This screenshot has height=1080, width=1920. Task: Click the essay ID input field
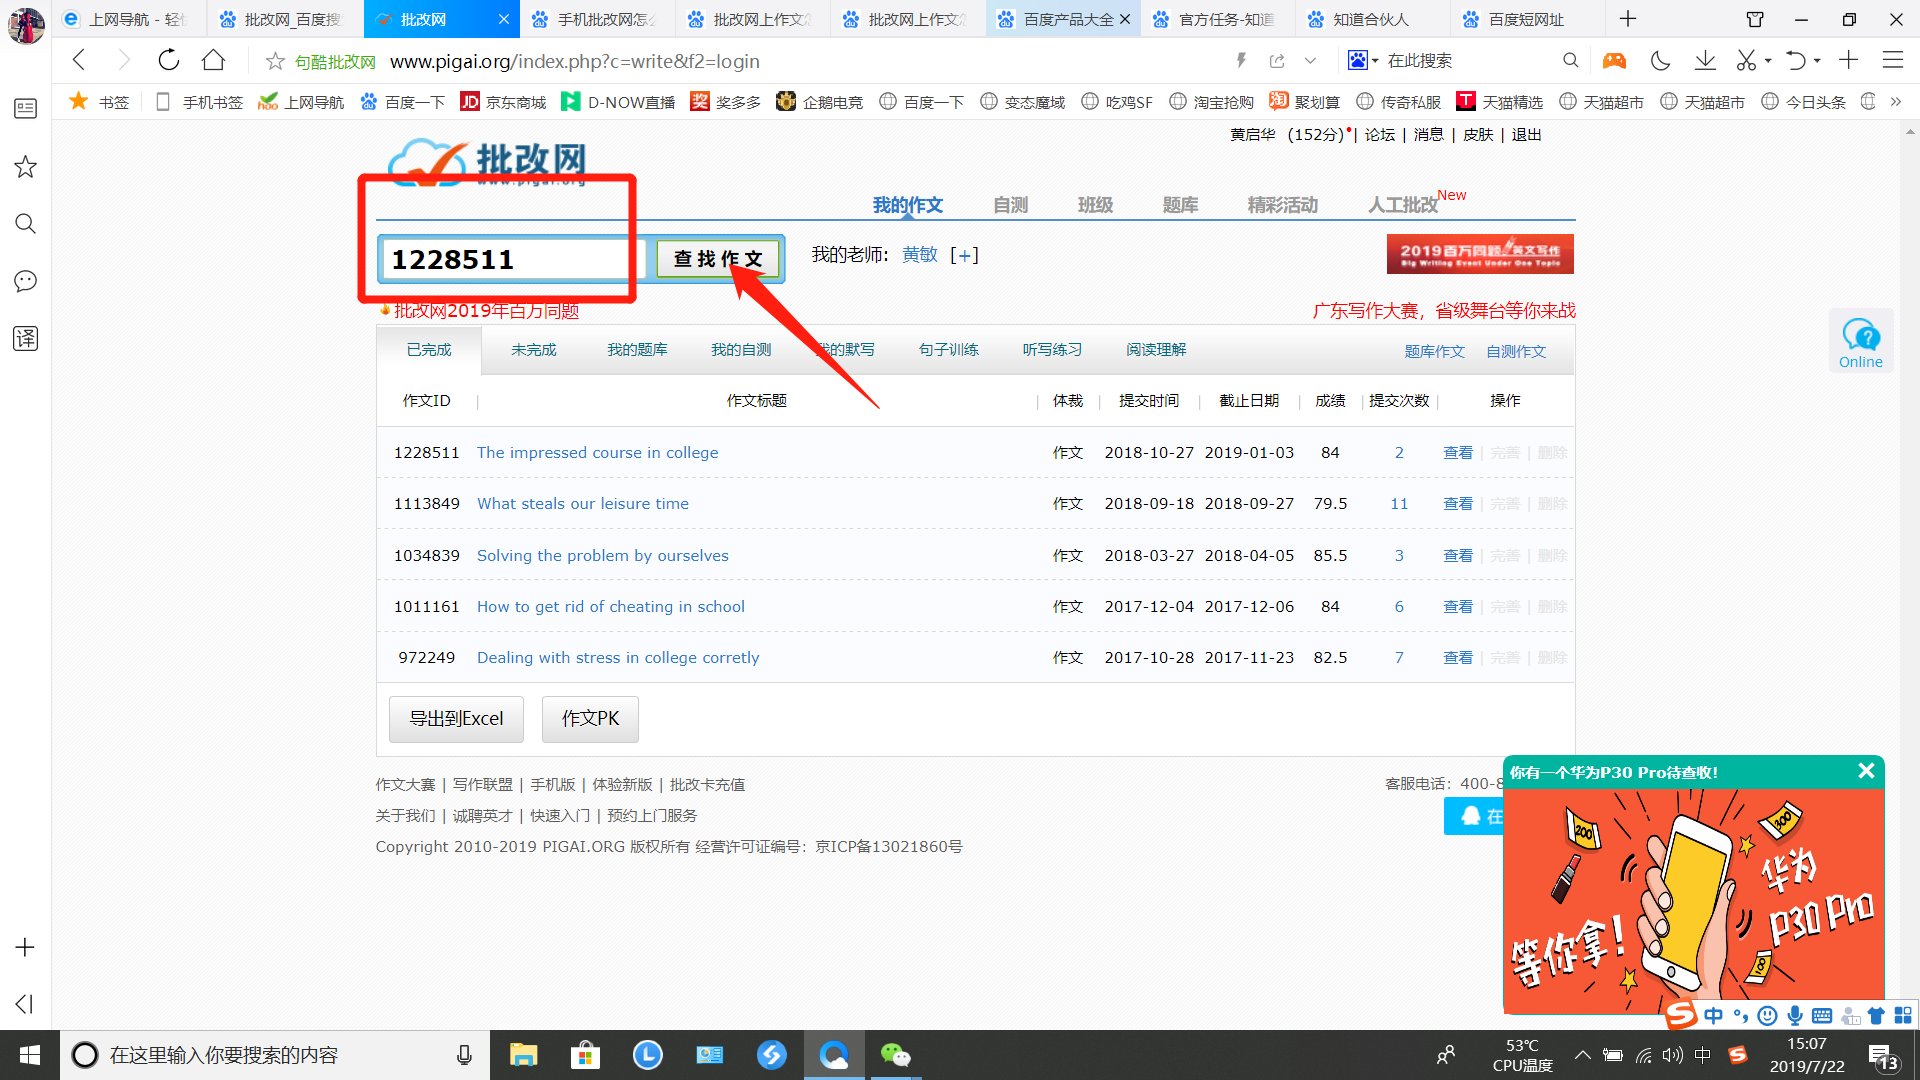coord(512,259)
